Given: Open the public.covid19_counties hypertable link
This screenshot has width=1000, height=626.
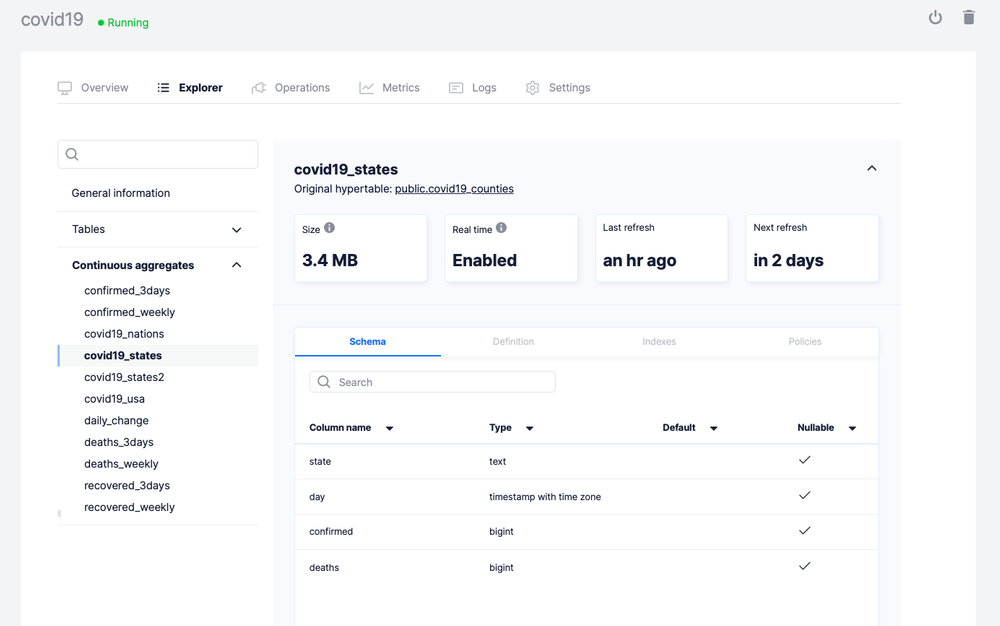Looking at the screenshot, I should (454, 189).
